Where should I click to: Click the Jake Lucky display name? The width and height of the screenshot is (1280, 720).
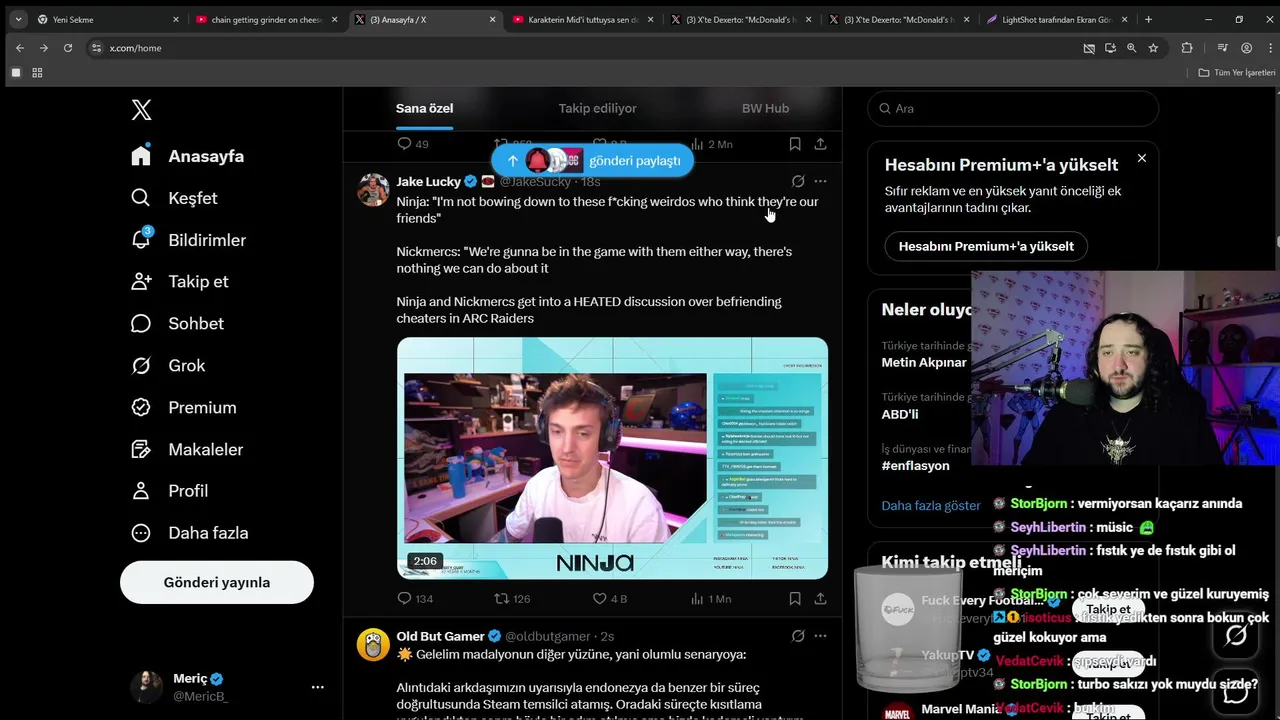[428, 181]
